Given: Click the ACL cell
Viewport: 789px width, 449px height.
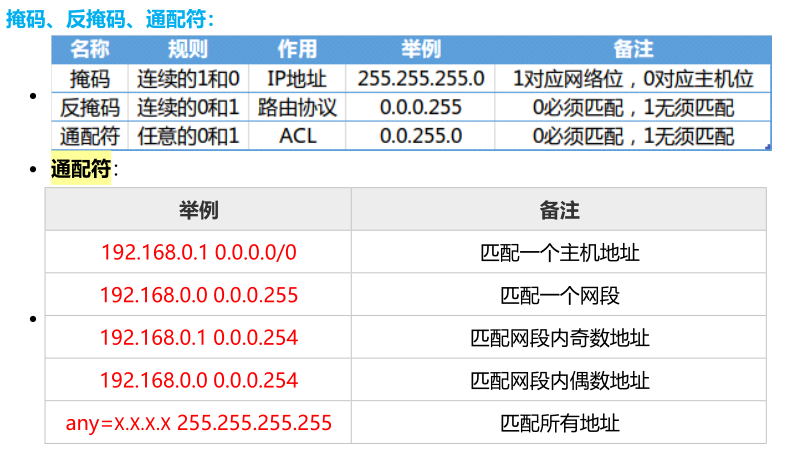Looking at the screenshot, I should click(298, 136).
